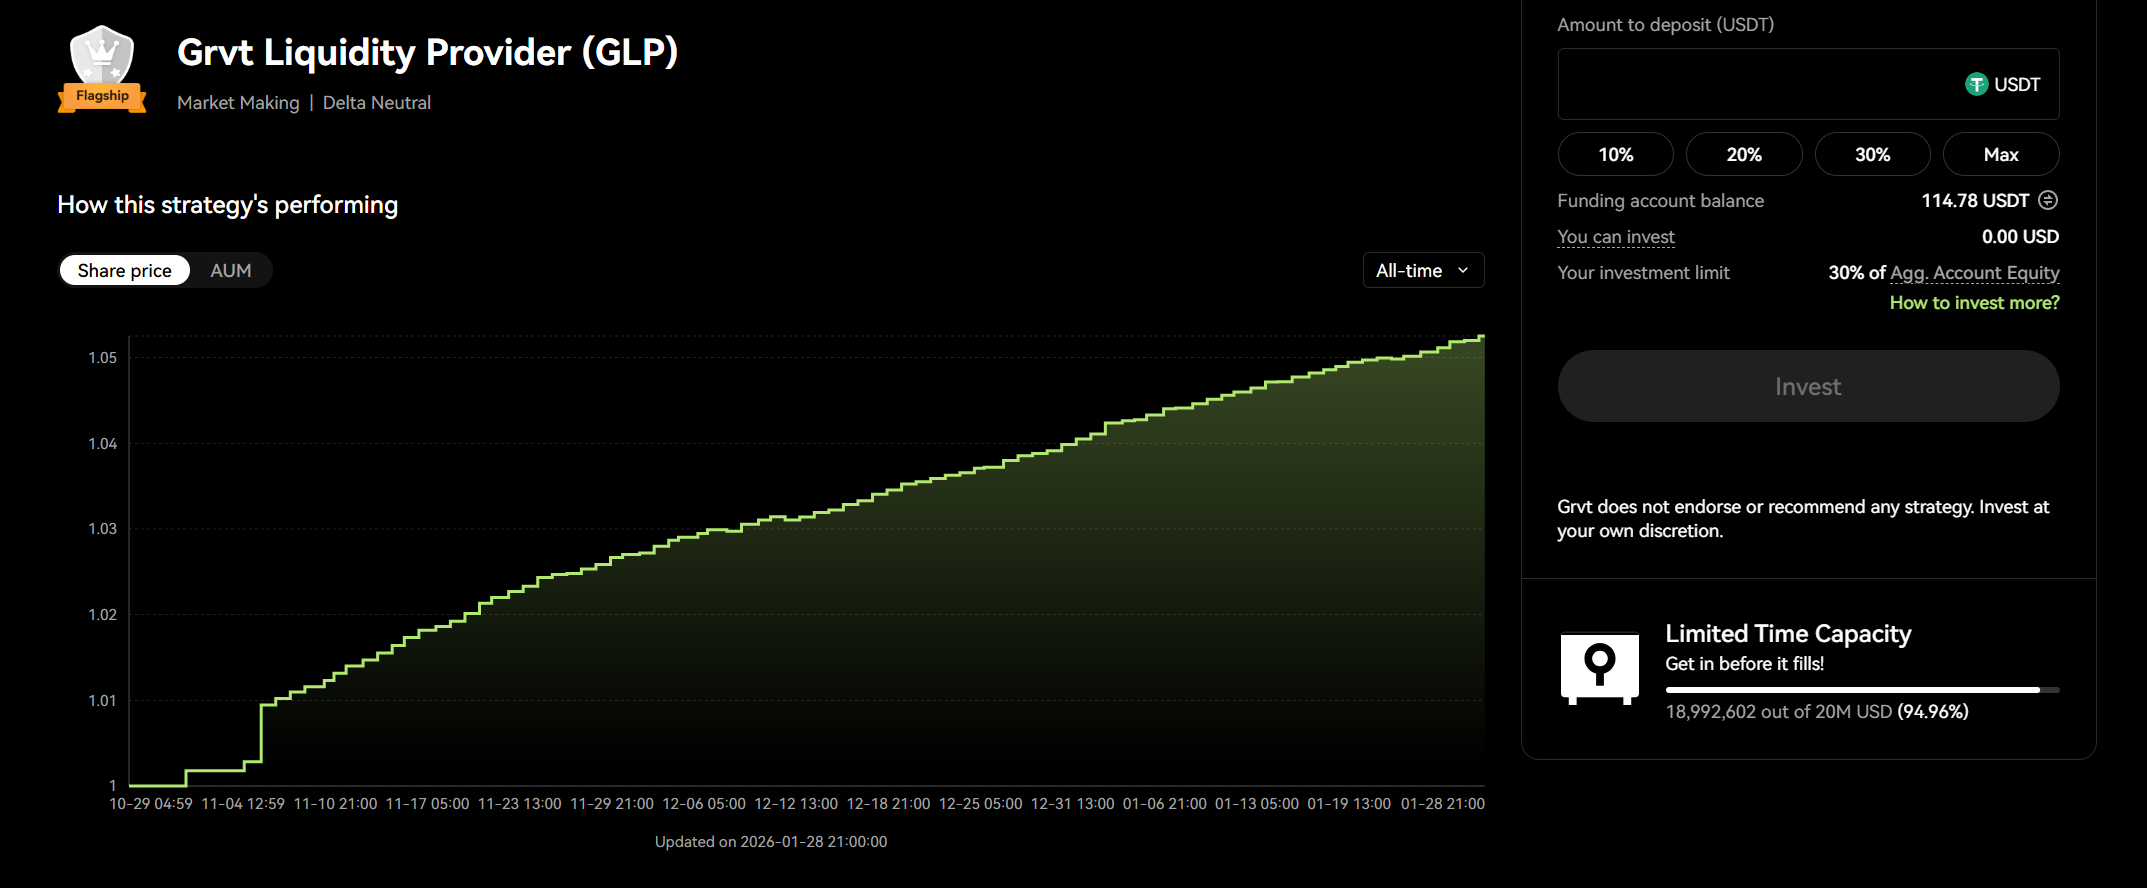Select the 20% amount button
The height and width of the screenshot is (888, 2147).
click(x=1744, y=155)
